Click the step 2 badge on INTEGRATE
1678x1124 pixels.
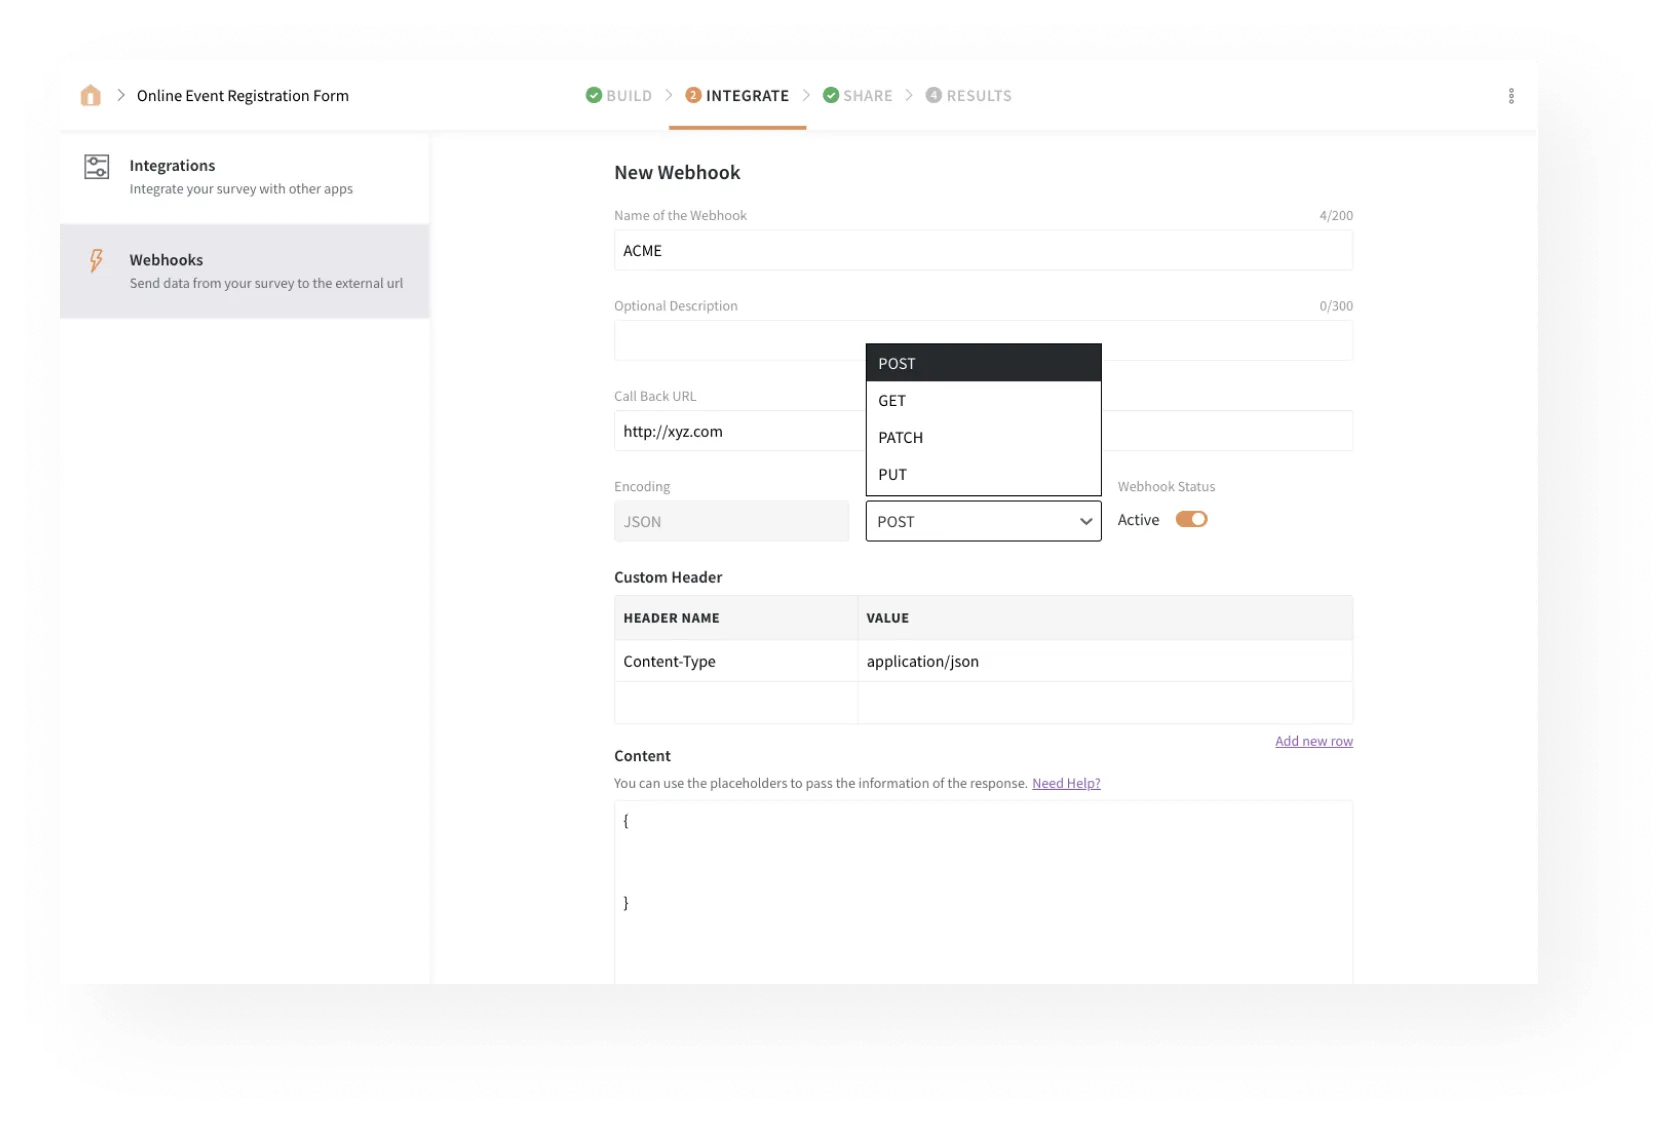693,95
